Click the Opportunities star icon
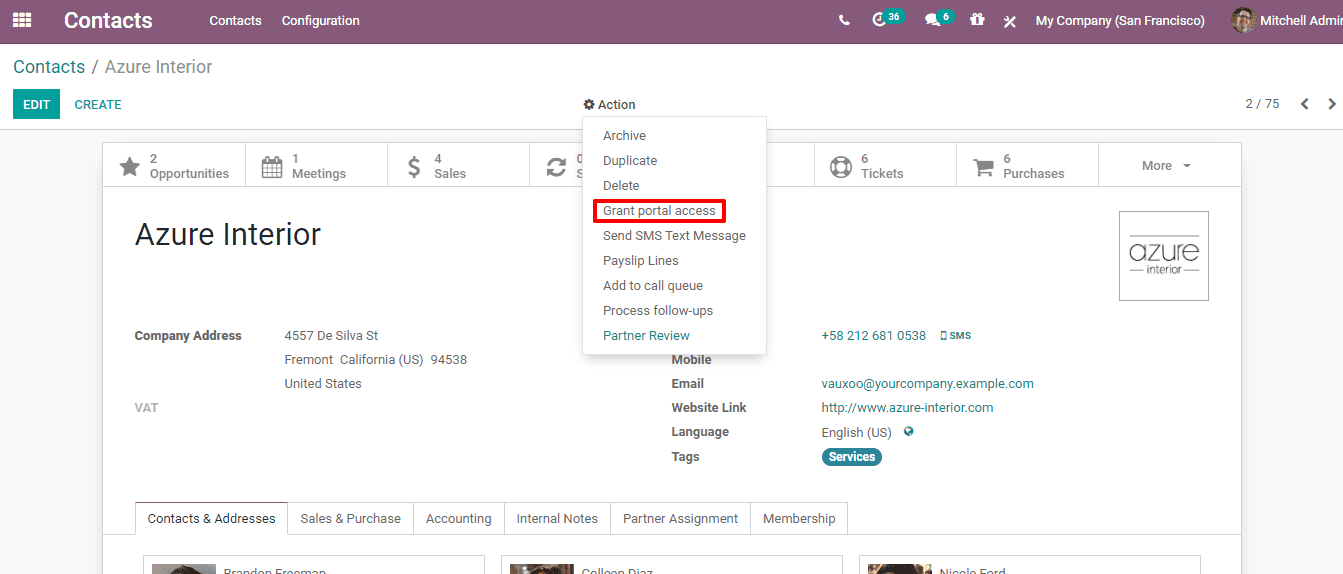 (130, 167)
